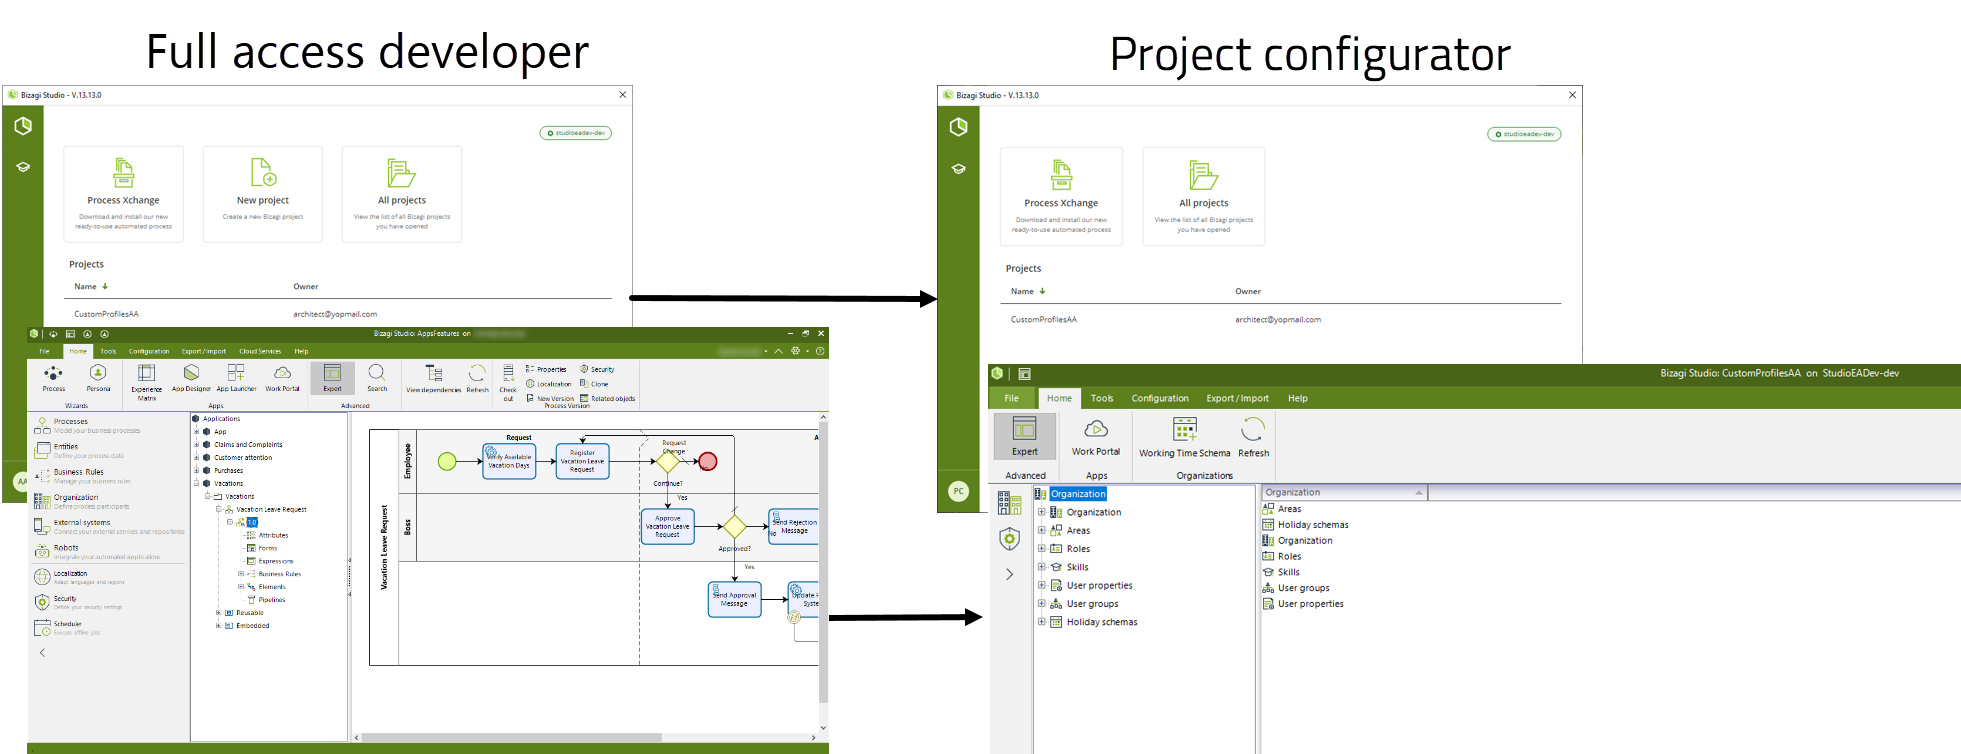Open Business Rules module
1961x754 pixels.
tap(83, 476)
